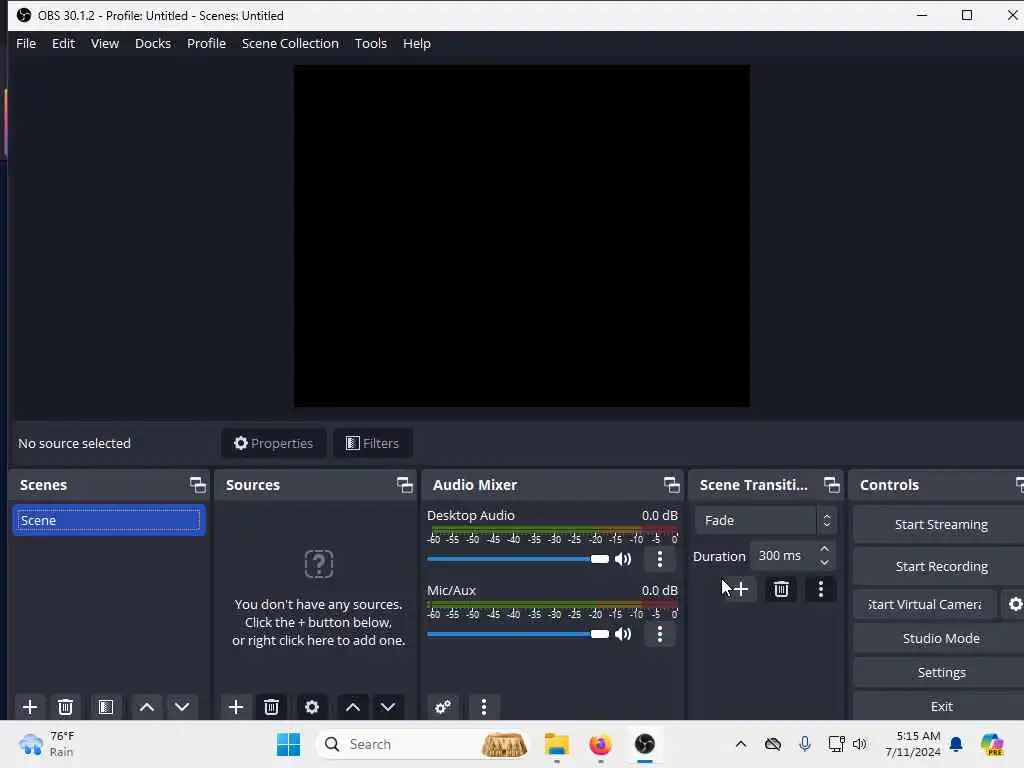
Task: Open Windows Start menu
Action: point(288,744)
